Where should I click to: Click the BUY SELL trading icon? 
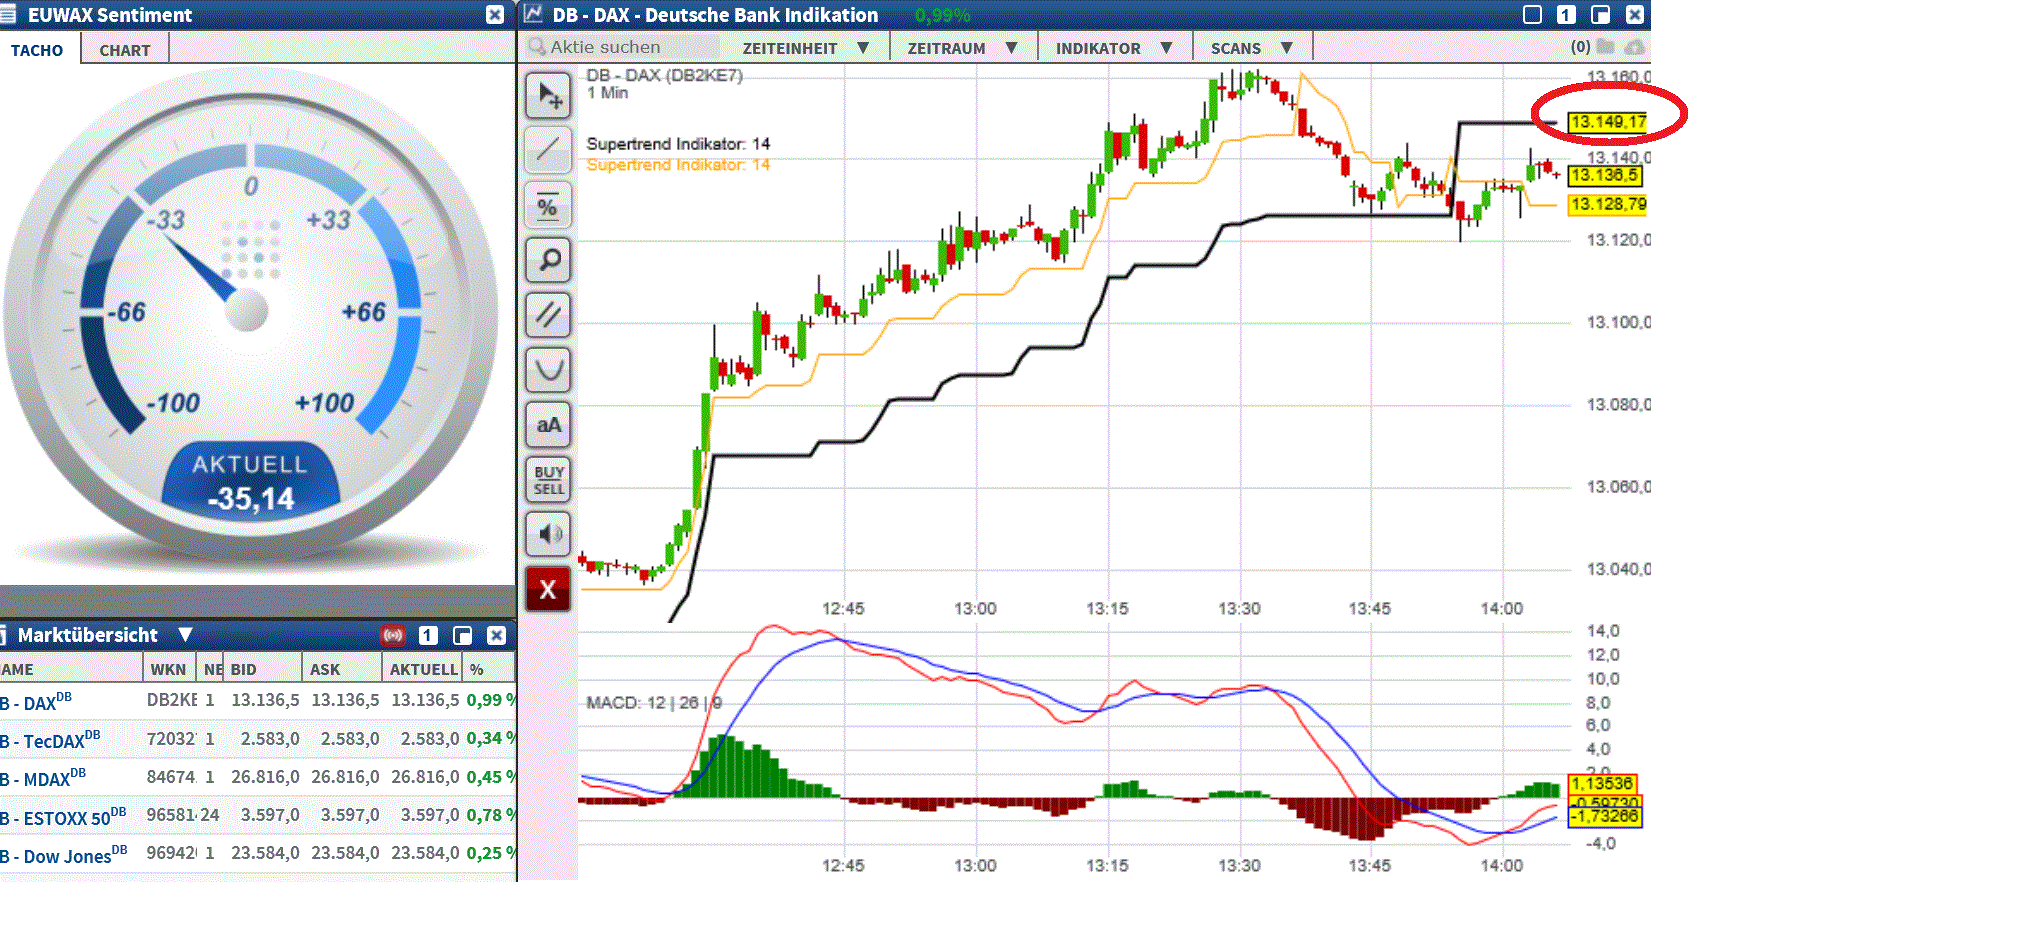[548, 479]
